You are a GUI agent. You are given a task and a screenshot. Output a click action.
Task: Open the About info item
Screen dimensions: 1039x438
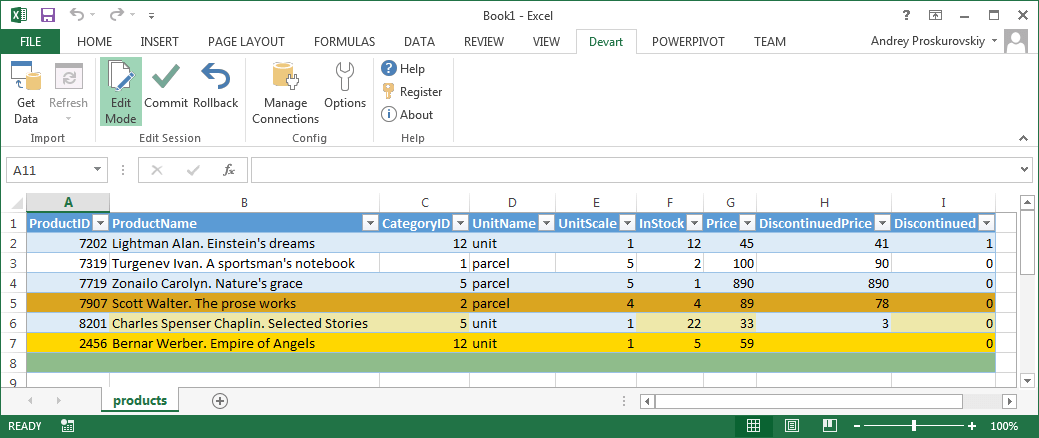click(407, 115)
